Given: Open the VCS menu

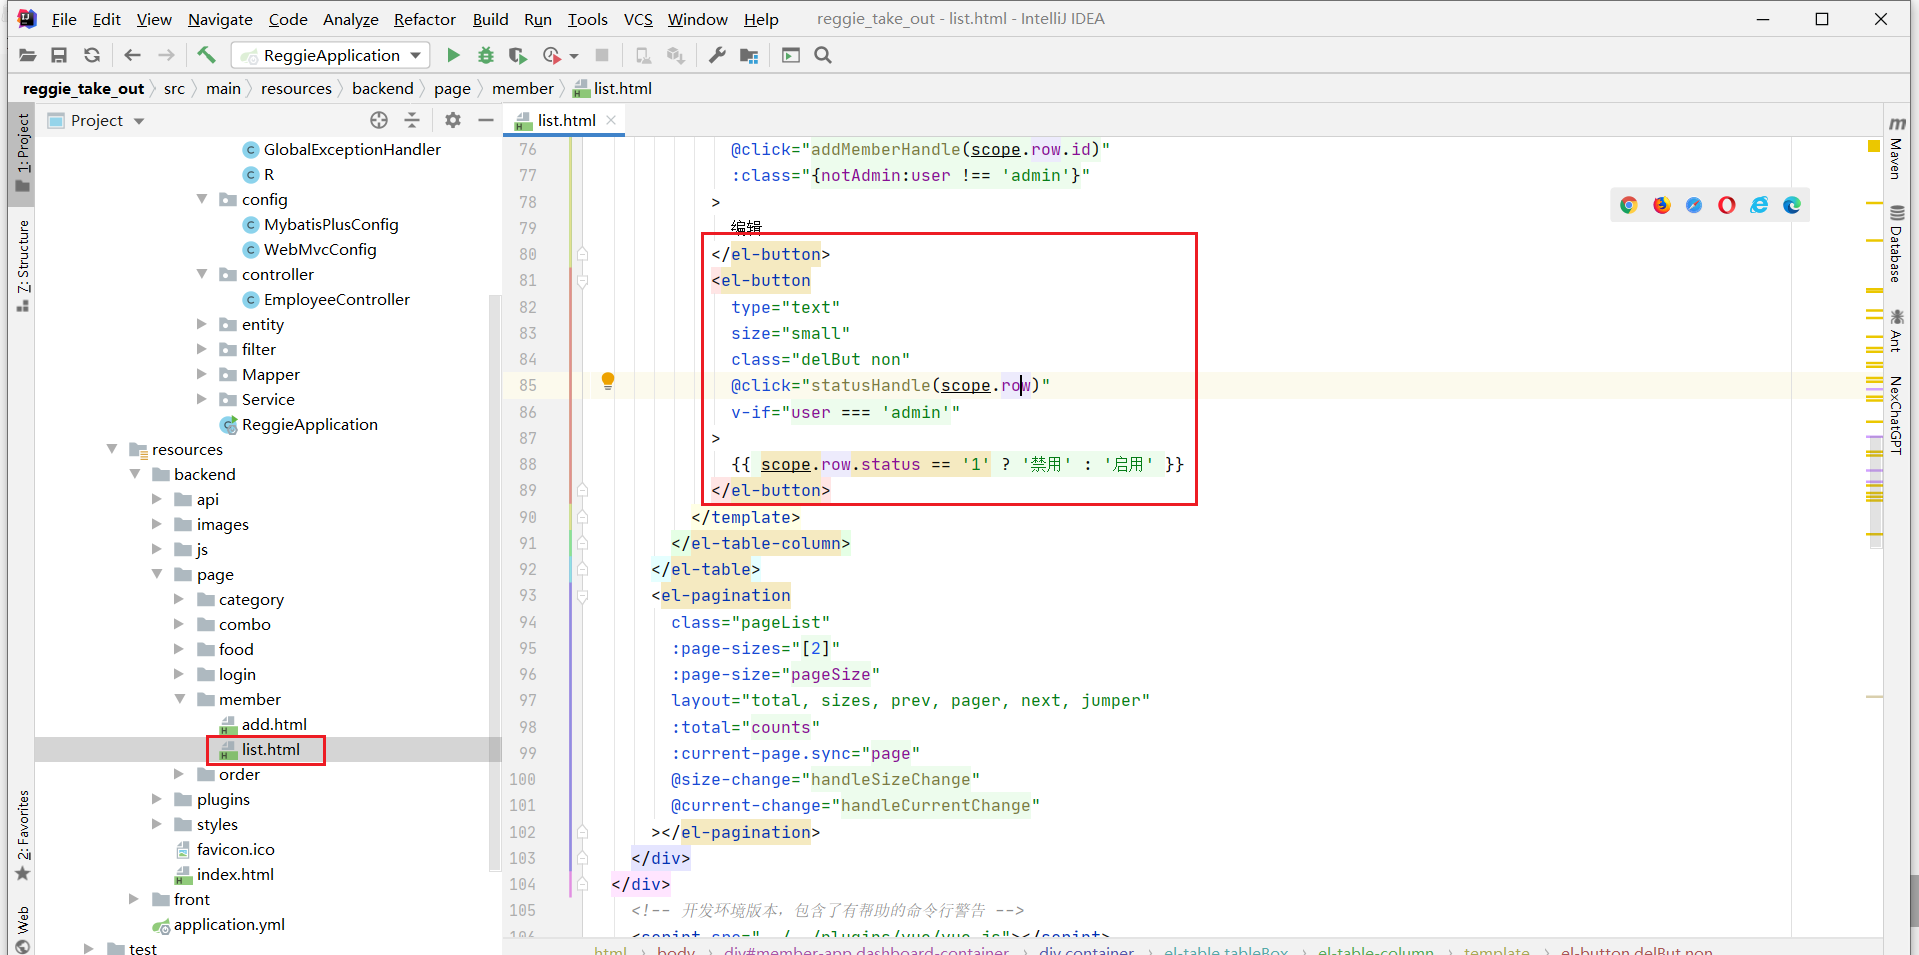Looking at the screenshot, I should pyautogui.click(x=638, y=19).
